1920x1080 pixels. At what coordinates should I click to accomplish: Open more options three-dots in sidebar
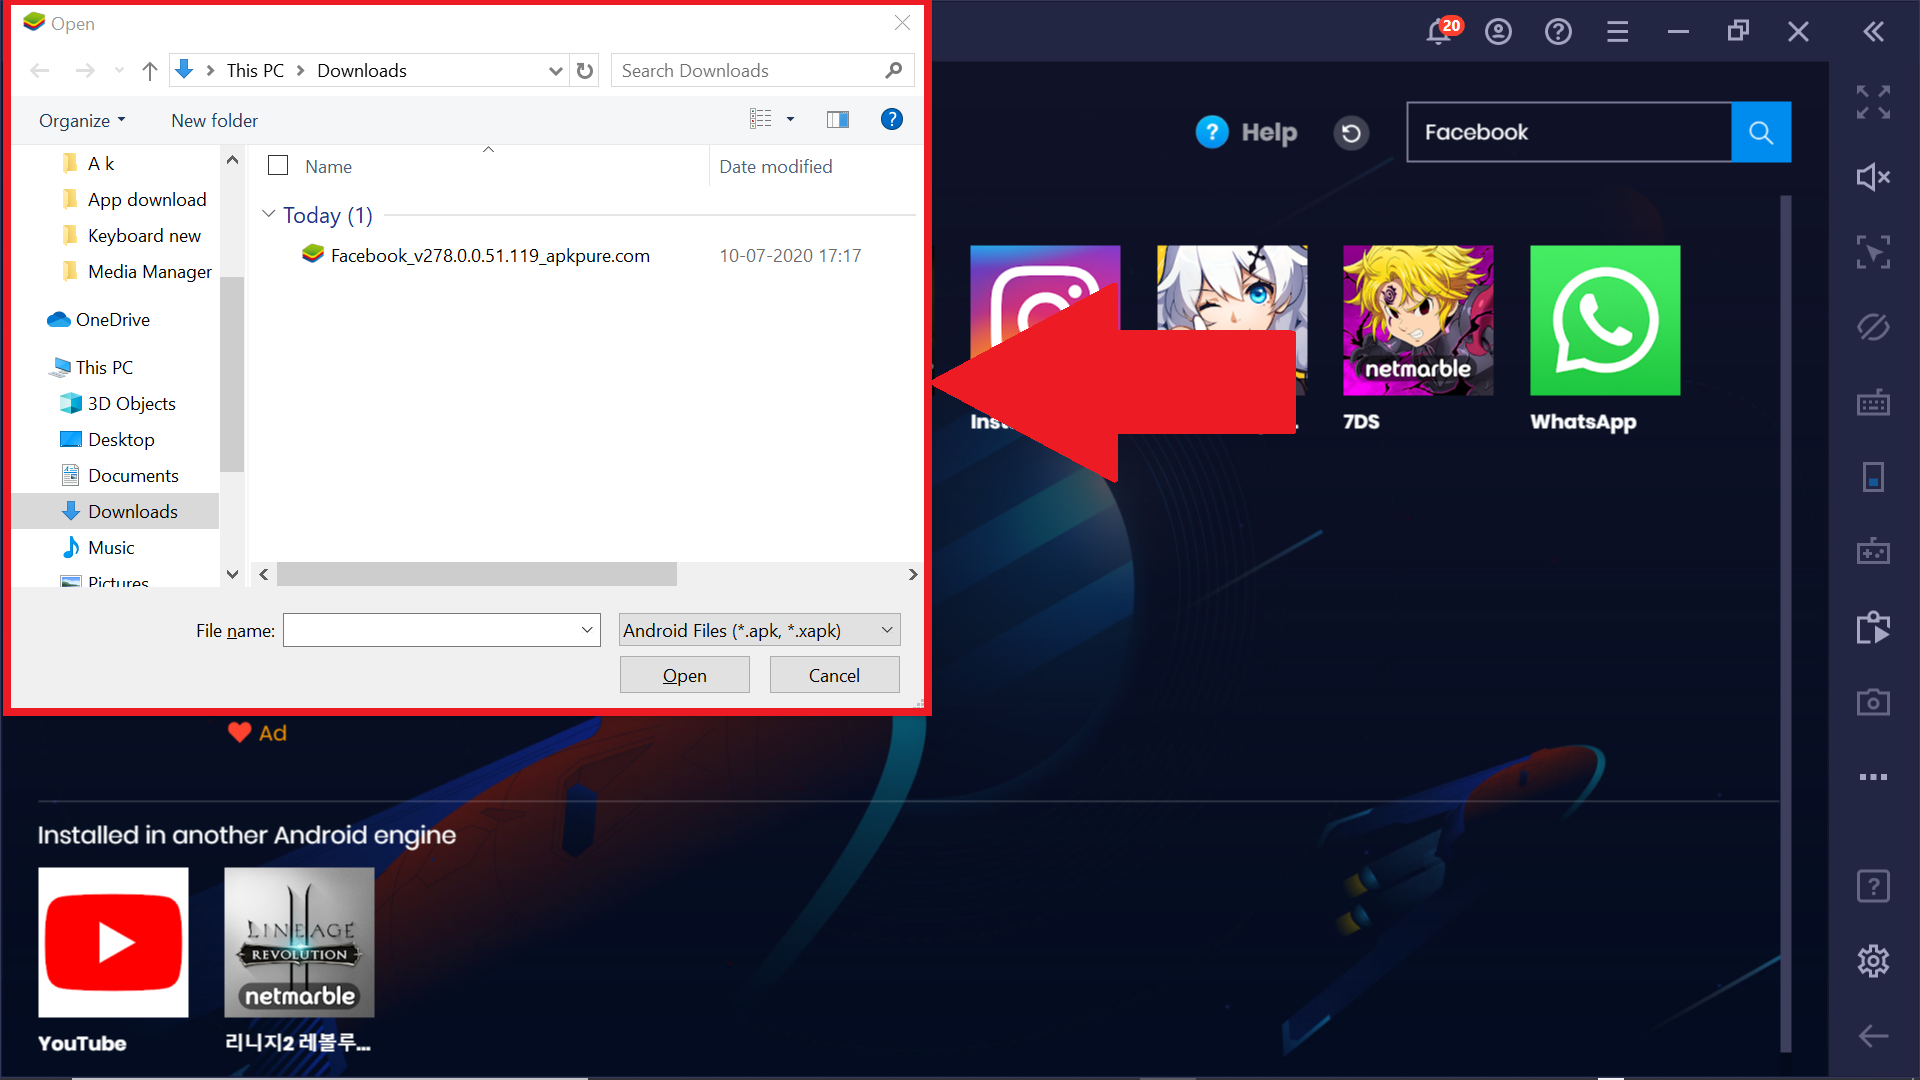1873,777
